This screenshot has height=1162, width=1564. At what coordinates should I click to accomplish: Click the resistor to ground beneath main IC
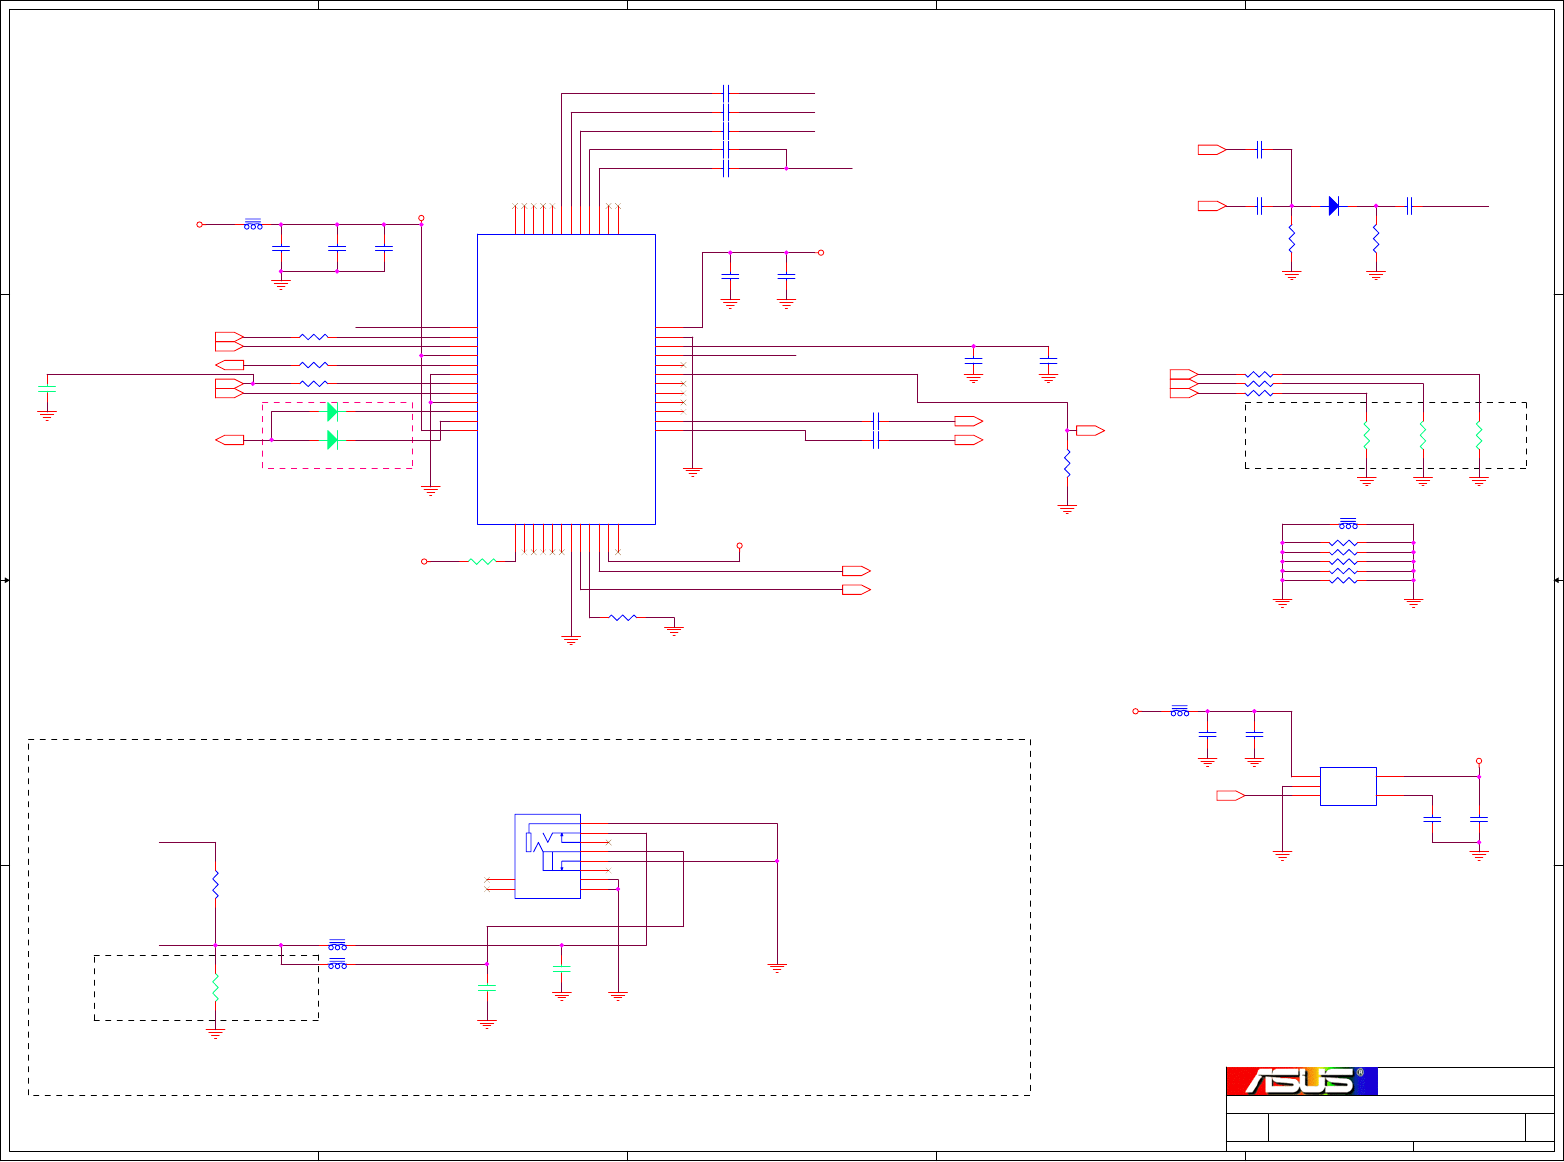623,617
